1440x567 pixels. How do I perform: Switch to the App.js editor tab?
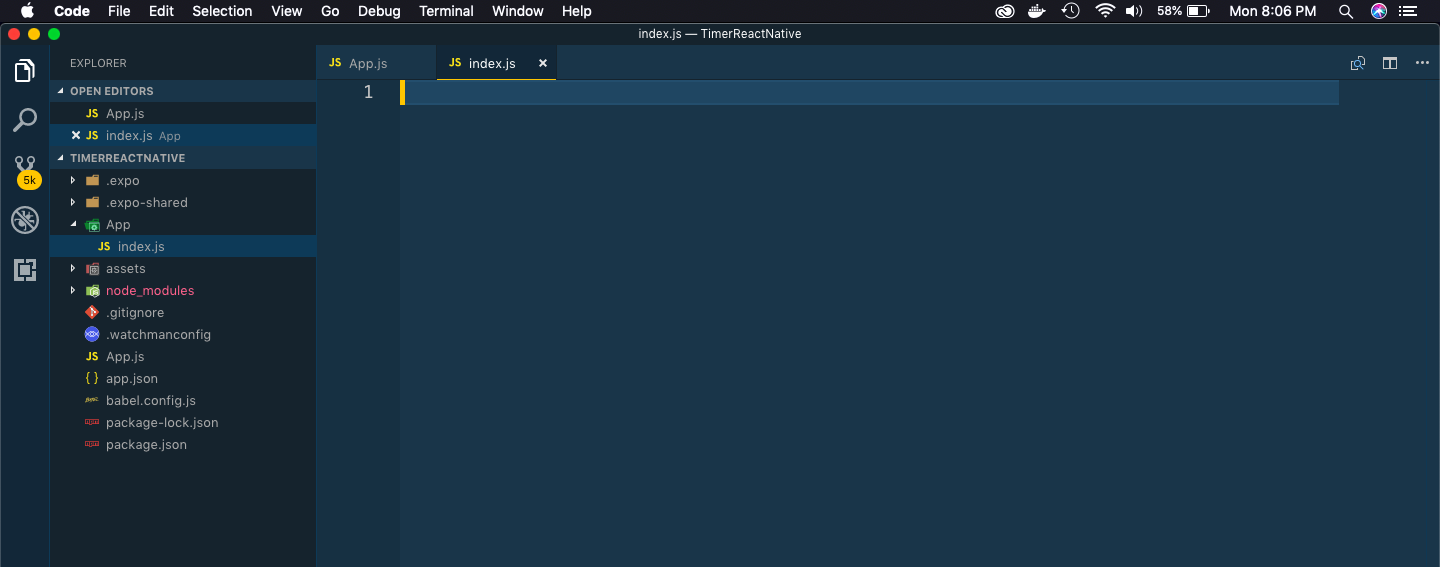tap(376, 63)
